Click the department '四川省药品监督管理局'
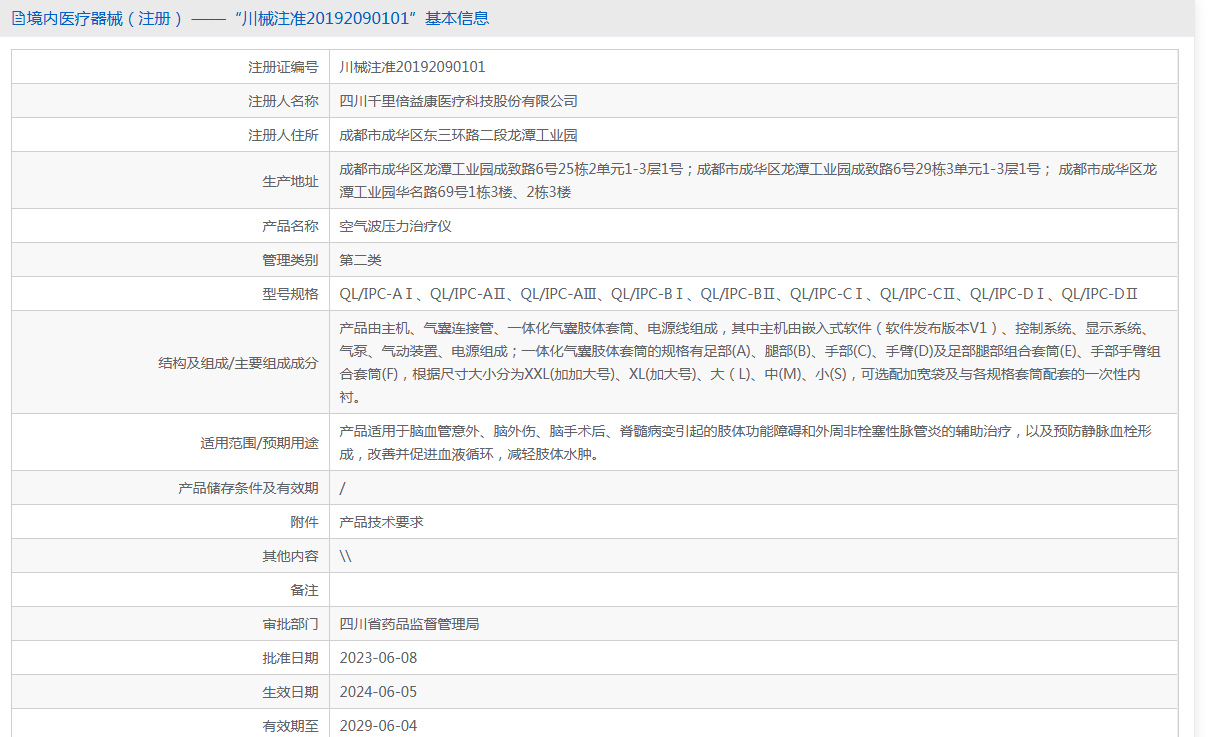 tap(410, 624)
